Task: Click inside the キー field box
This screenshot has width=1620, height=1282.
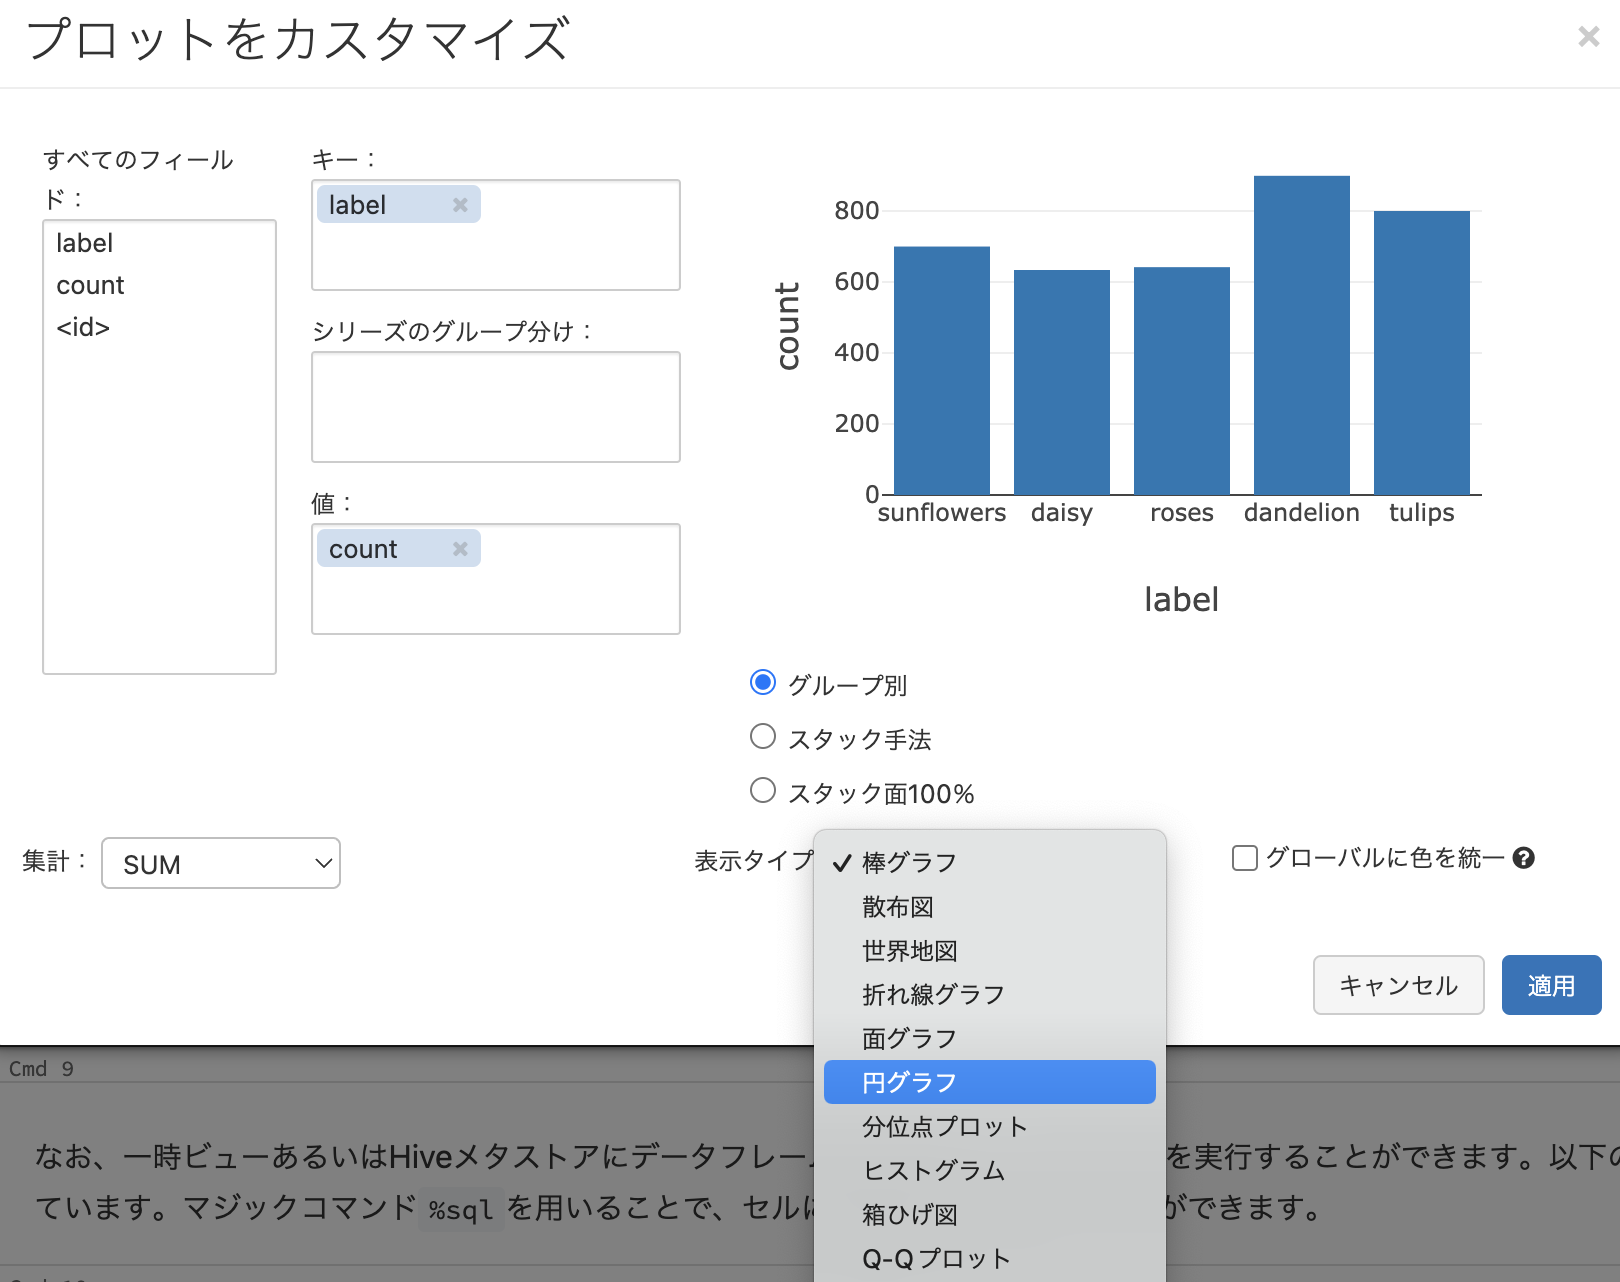Action: click(496, 235)
